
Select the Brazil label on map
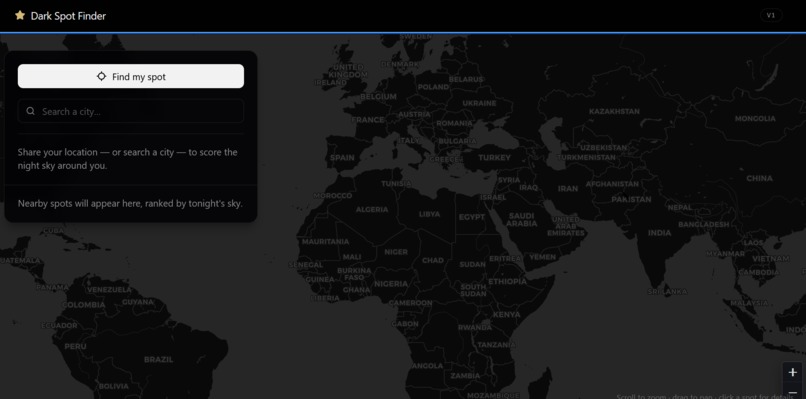click(158, 359)
